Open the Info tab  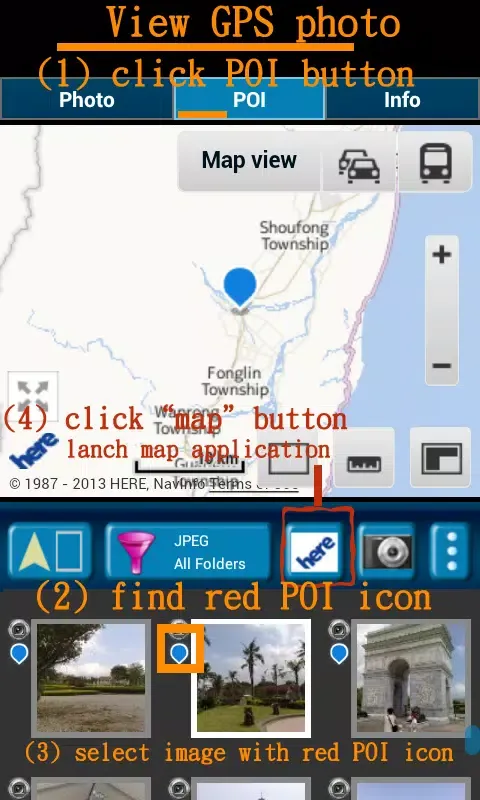pos(402,99)
